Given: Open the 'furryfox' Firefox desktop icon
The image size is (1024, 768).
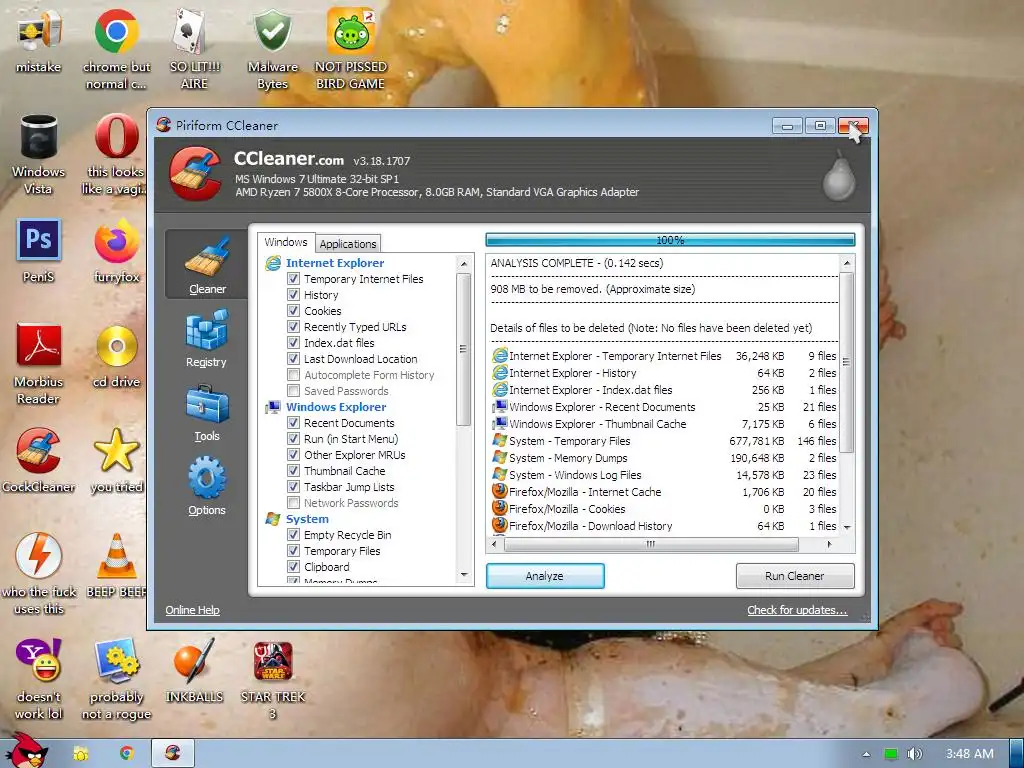Looking at the screenshot, I should (116, 251).
